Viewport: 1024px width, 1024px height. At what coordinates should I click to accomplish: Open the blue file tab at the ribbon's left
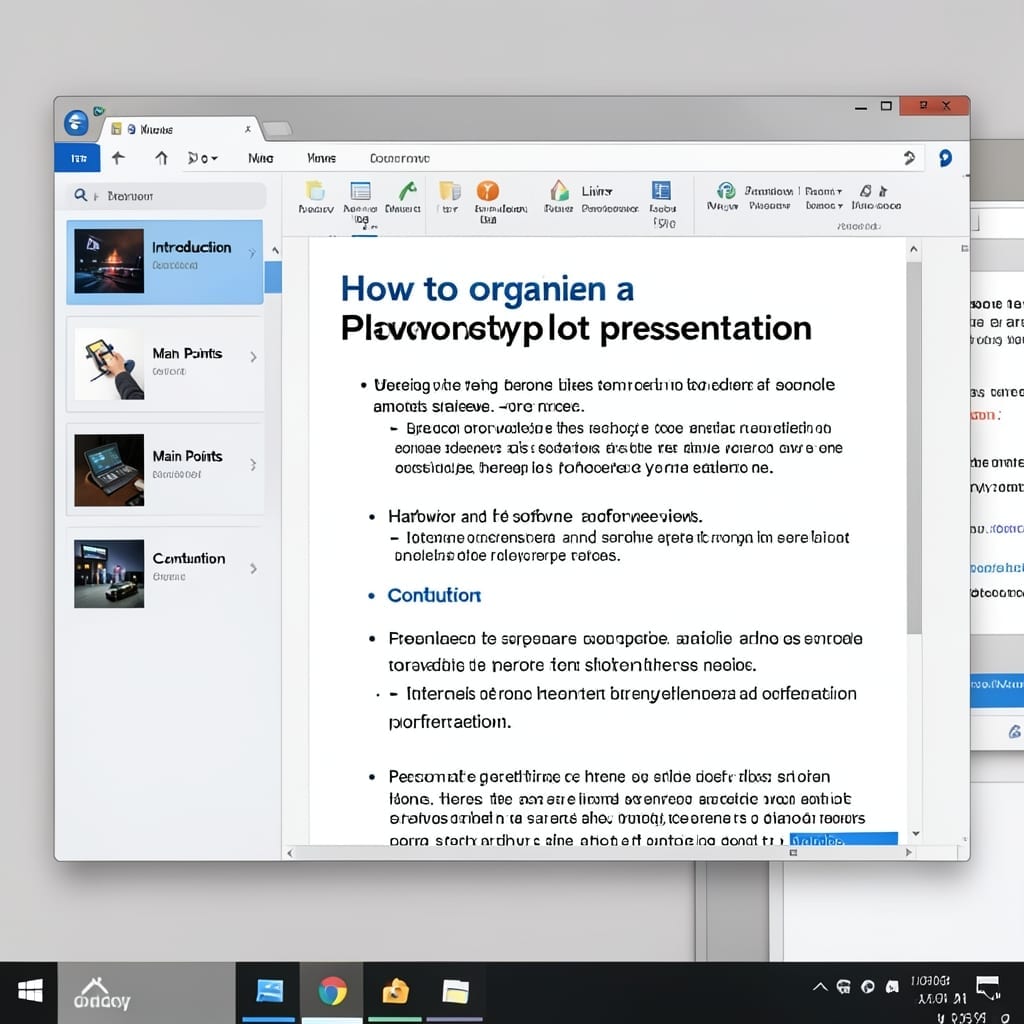[x=77, y=158]
